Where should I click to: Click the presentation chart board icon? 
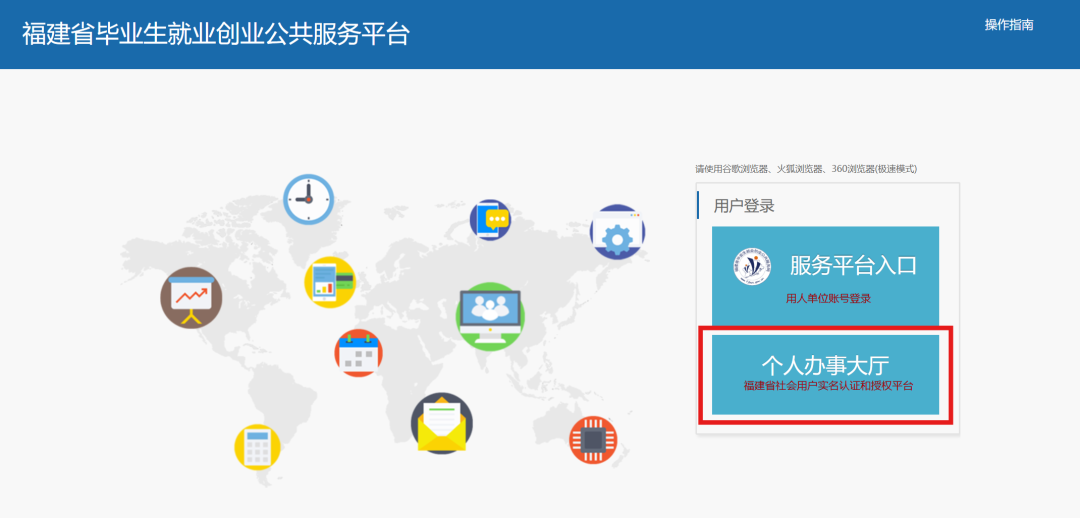point(191,298)
